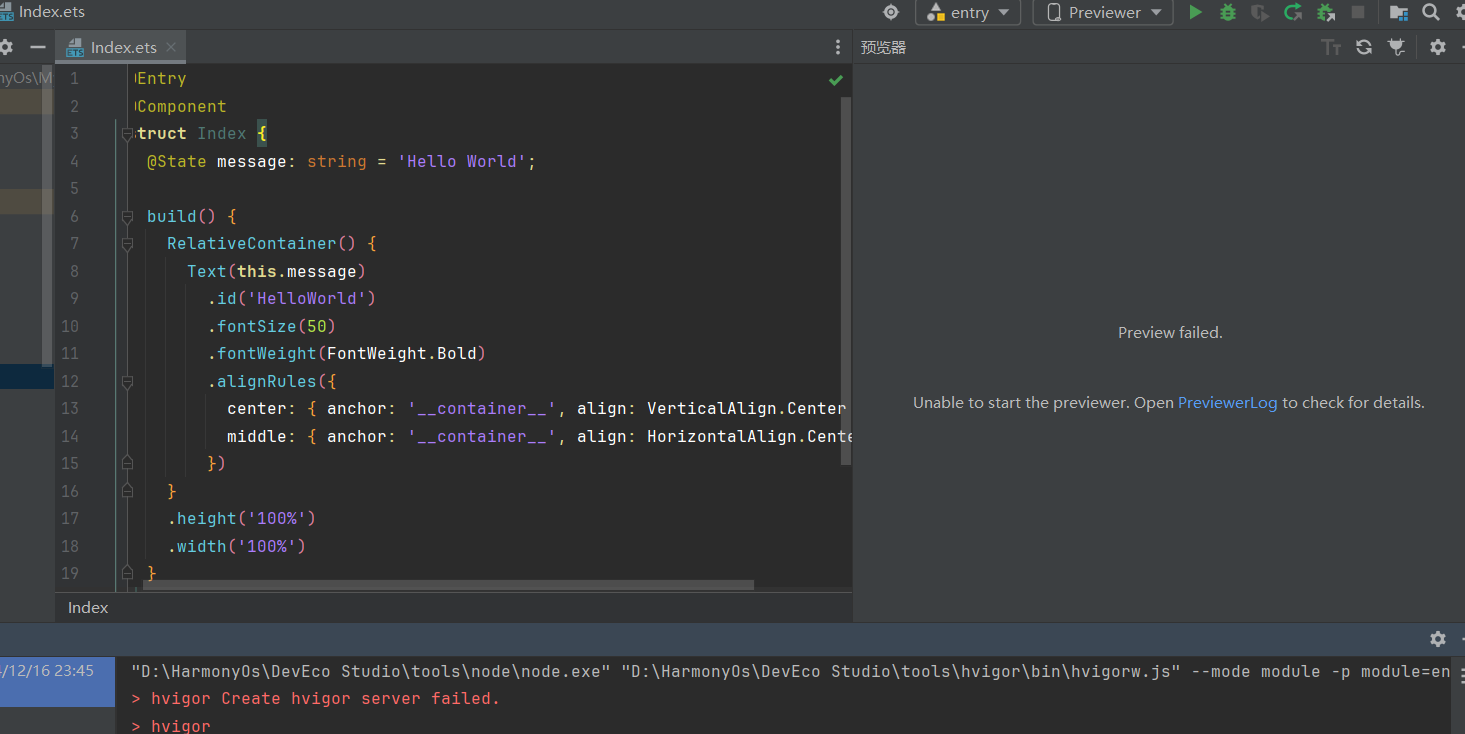Click the project panel gear icon
This screenshot has height=734, width=1465.
tap(6, 47)
